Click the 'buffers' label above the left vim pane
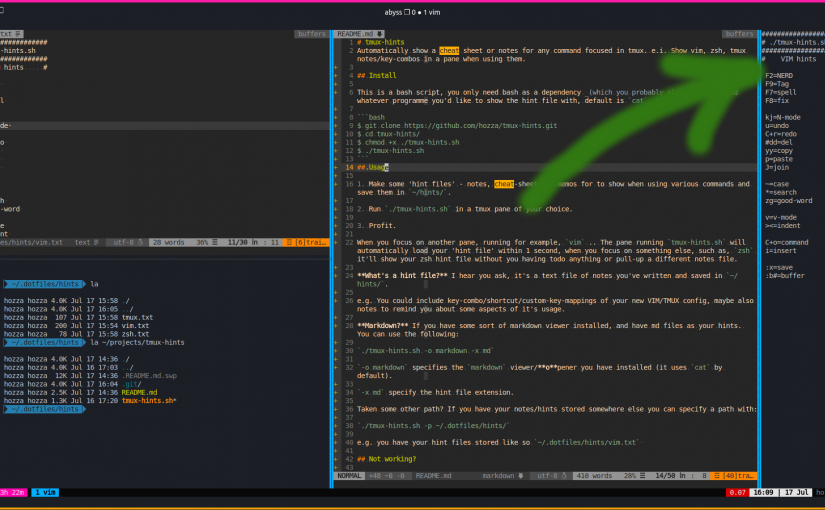Screen dimensions: 825x510 [311, 34]
